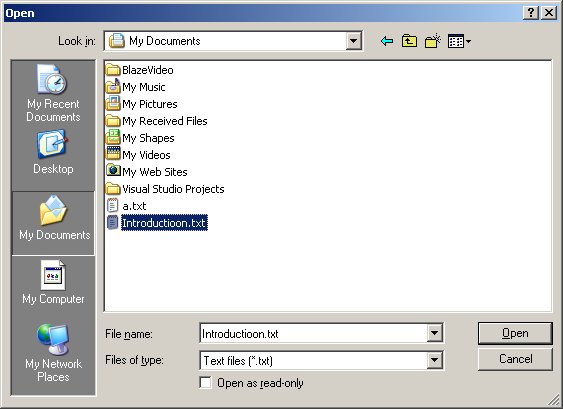The image size is (563, 409).
Task: Open My Network Places shortcut
Action: 53,353
